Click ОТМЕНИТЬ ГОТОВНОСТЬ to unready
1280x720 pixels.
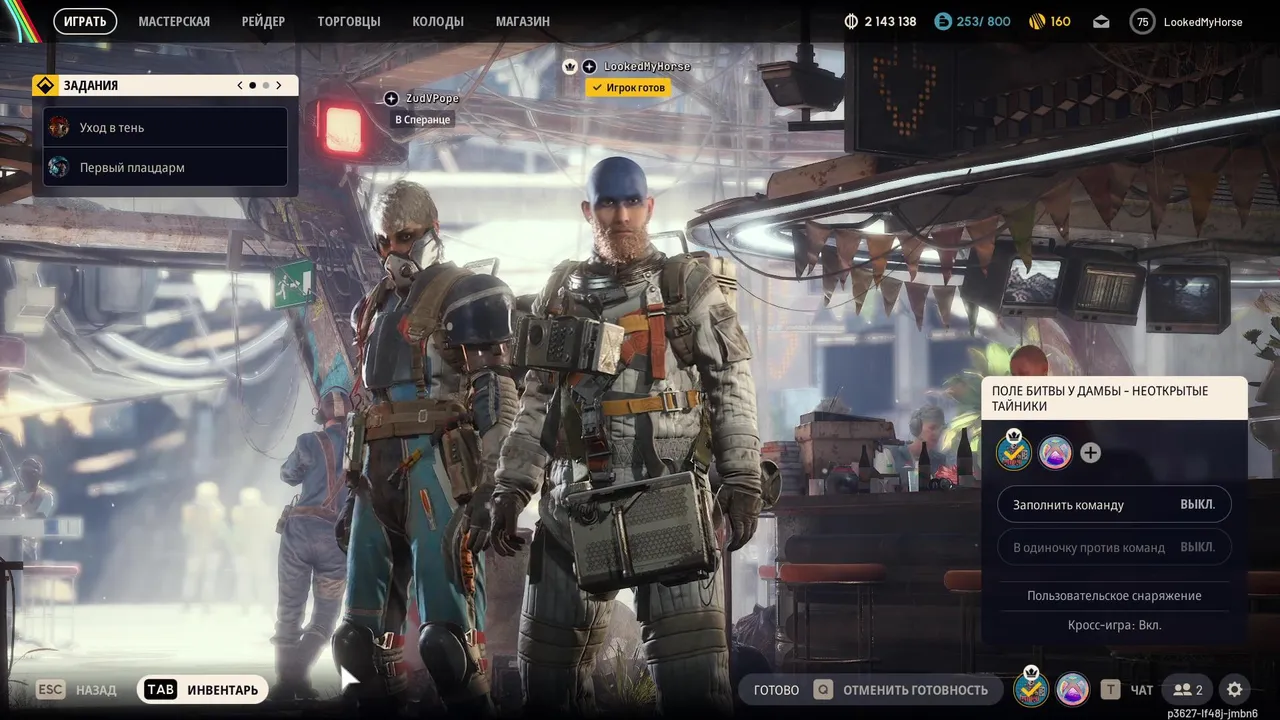(x=915, y=690)
